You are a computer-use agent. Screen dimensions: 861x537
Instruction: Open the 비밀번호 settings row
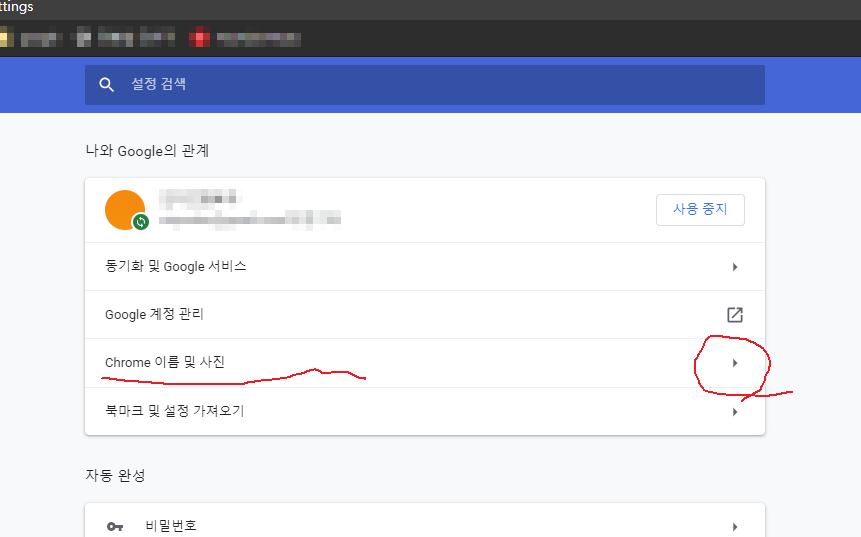[x=424, y=521]
